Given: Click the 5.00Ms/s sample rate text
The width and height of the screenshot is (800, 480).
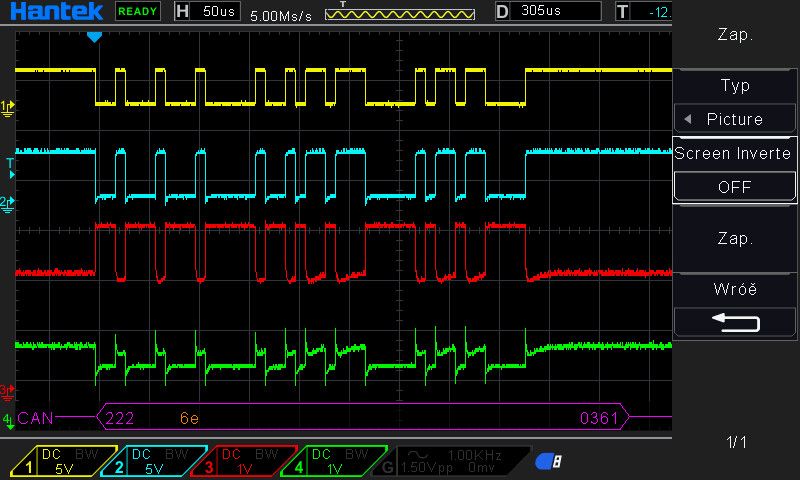Looking at the screenshot, I should [x=281, y=16].
